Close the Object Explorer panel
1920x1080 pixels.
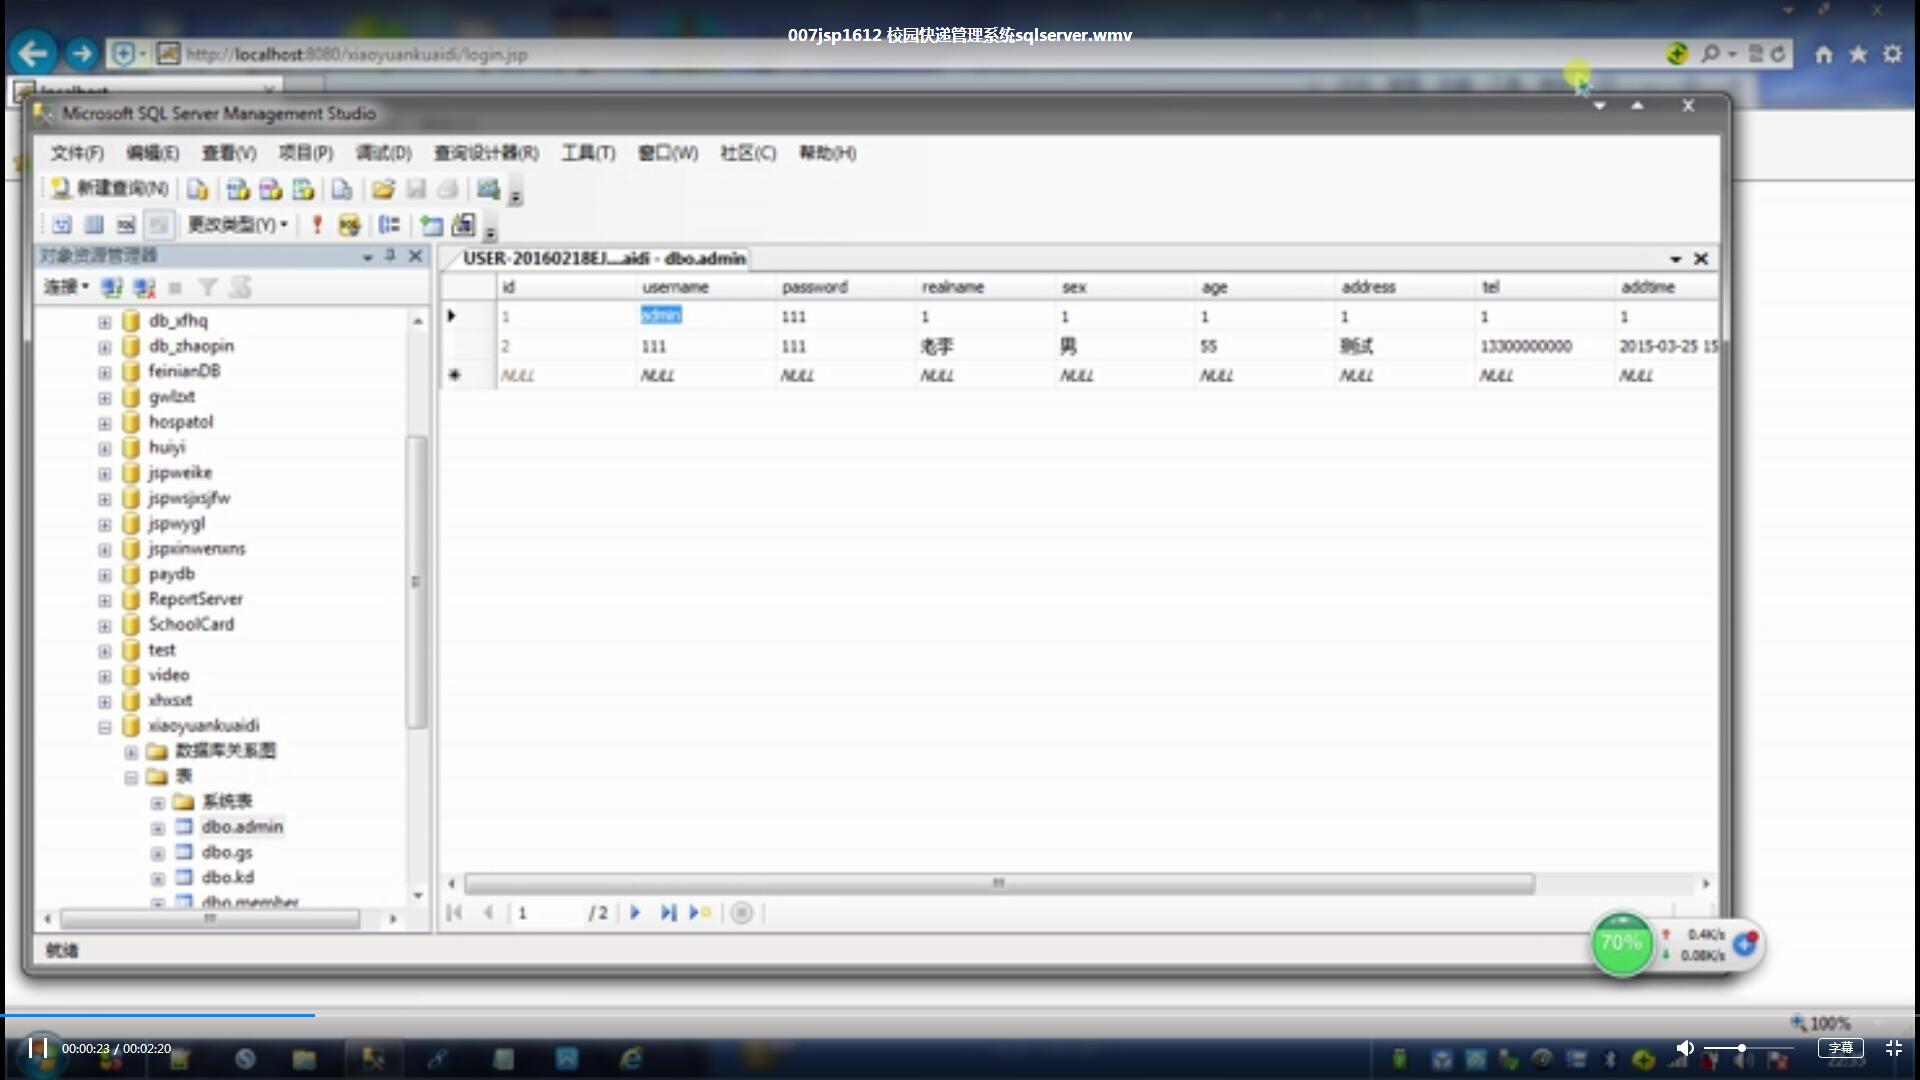[x=416, y=256]
